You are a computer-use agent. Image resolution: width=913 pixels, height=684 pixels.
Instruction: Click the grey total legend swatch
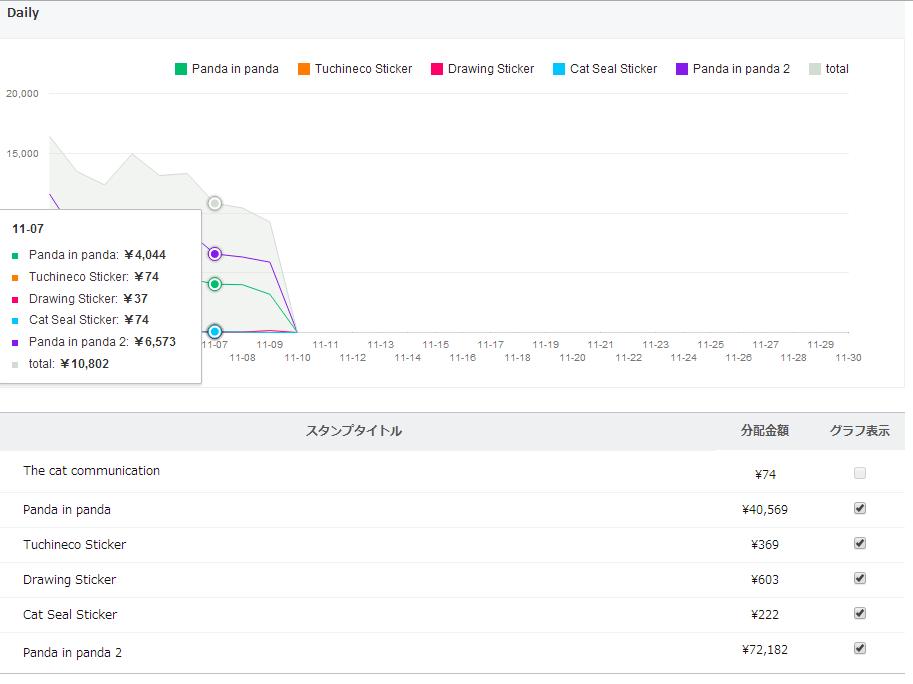[x=815, y=69]
